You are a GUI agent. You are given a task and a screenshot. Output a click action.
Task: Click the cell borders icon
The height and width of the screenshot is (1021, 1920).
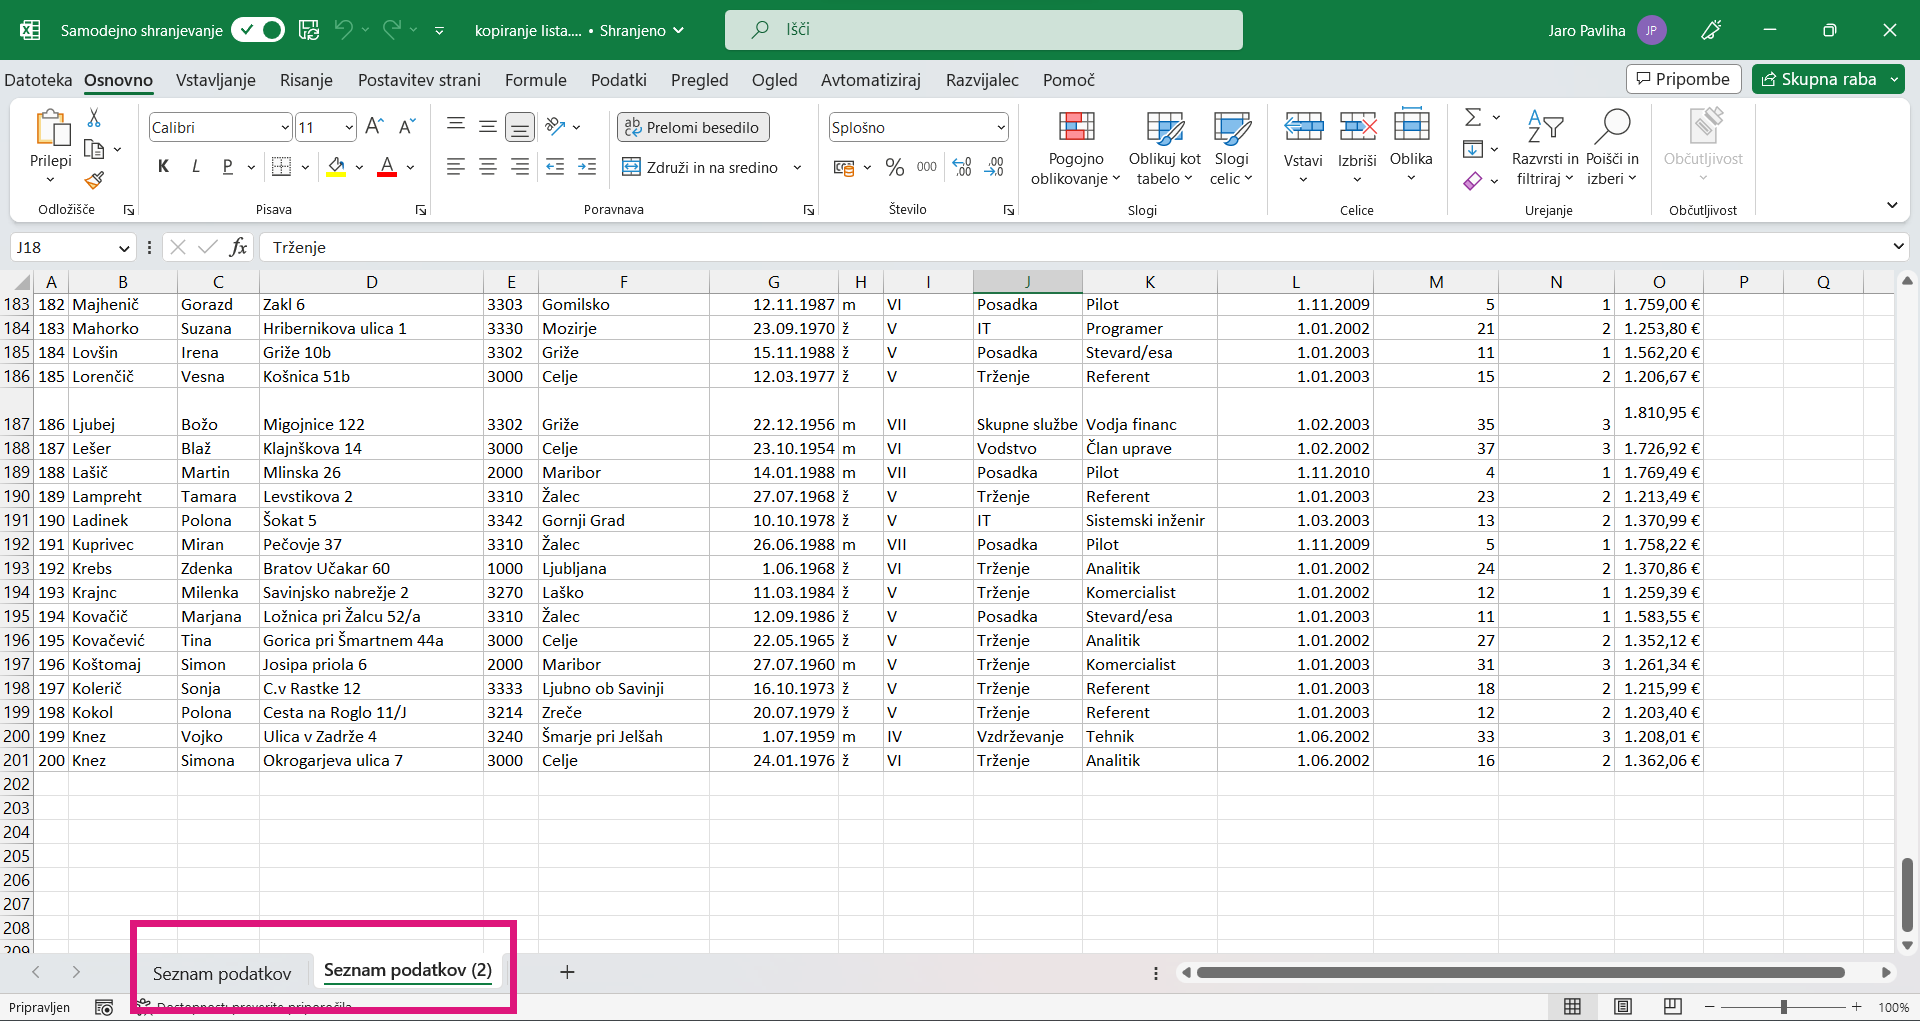pos(282,167)
